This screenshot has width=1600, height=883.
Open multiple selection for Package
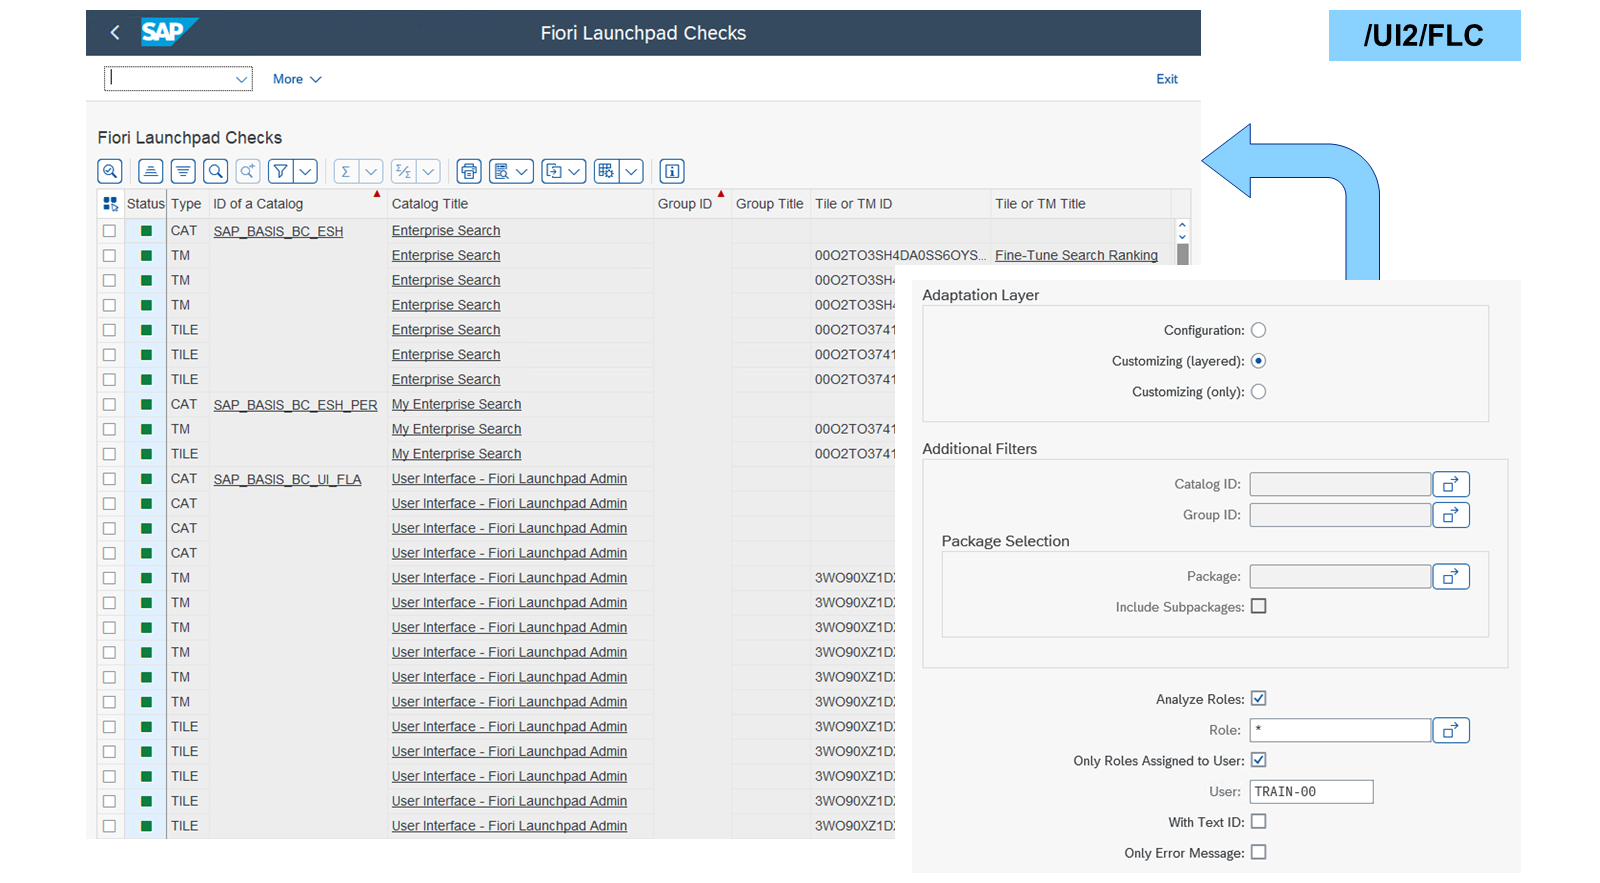pyautogui.click(x=1451, y=576)
